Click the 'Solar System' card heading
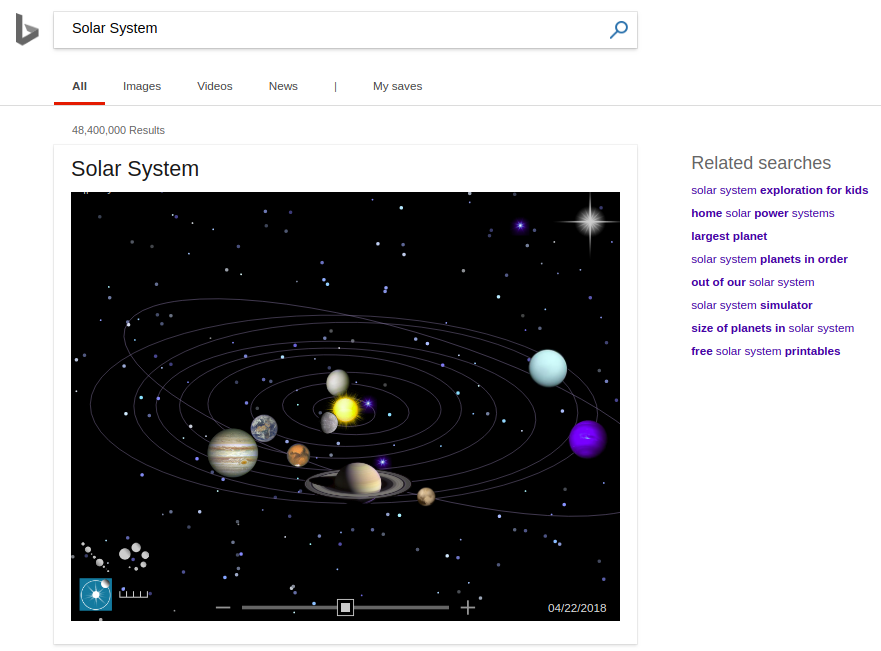 coord(135,169)
